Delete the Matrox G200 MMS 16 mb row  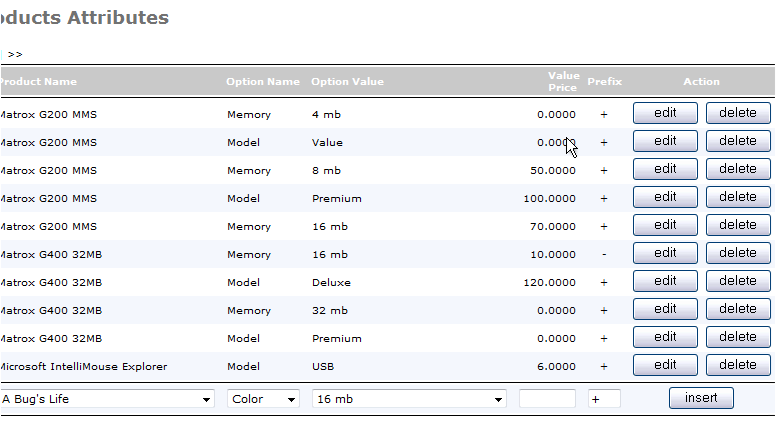[738, 226]
